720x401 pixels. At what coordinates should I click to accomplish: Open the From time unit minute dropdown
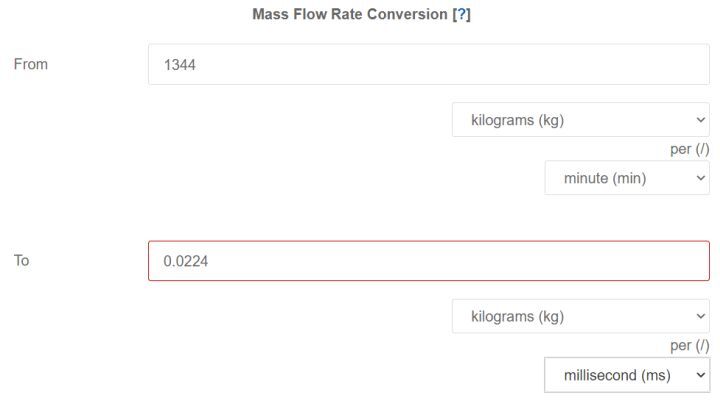coord(626,178)
